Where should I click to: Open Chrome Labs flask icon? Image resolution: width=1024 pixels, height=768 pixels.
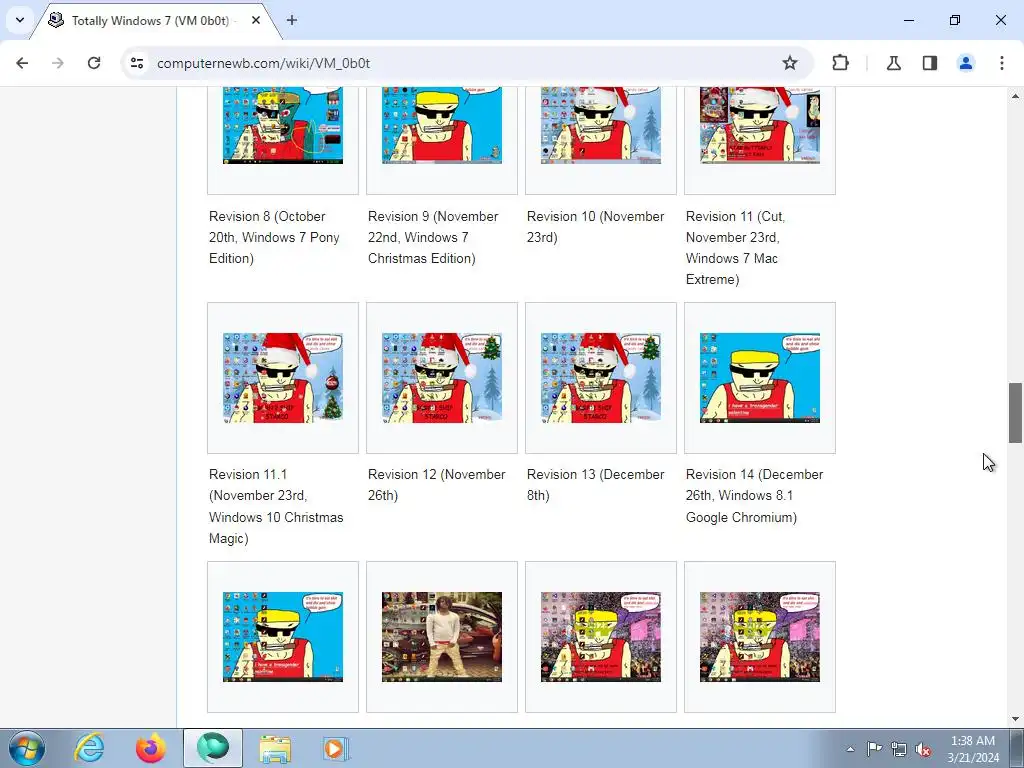click(893, 63)
